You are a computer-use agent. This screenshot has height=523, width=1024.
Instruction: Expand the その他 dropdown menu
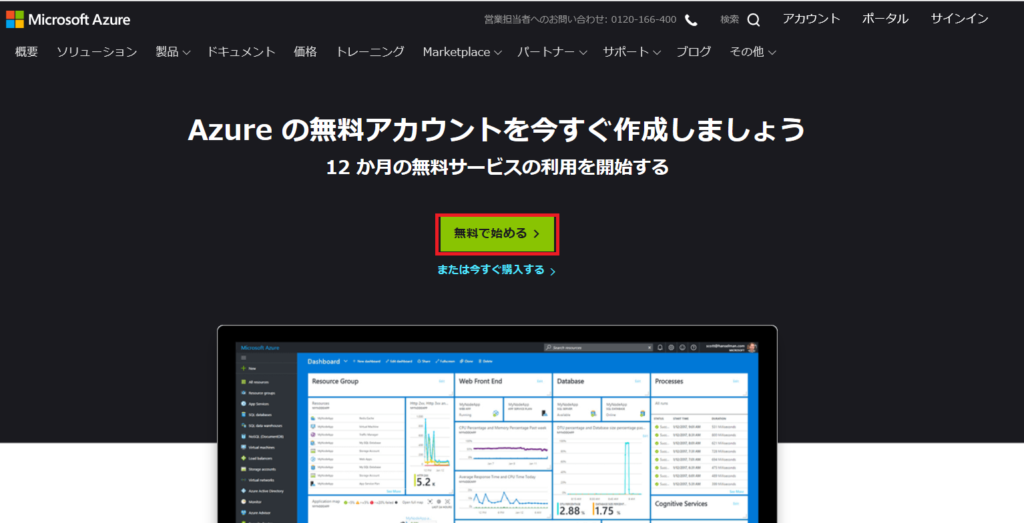pyautogui.click(x=752, y=52)
